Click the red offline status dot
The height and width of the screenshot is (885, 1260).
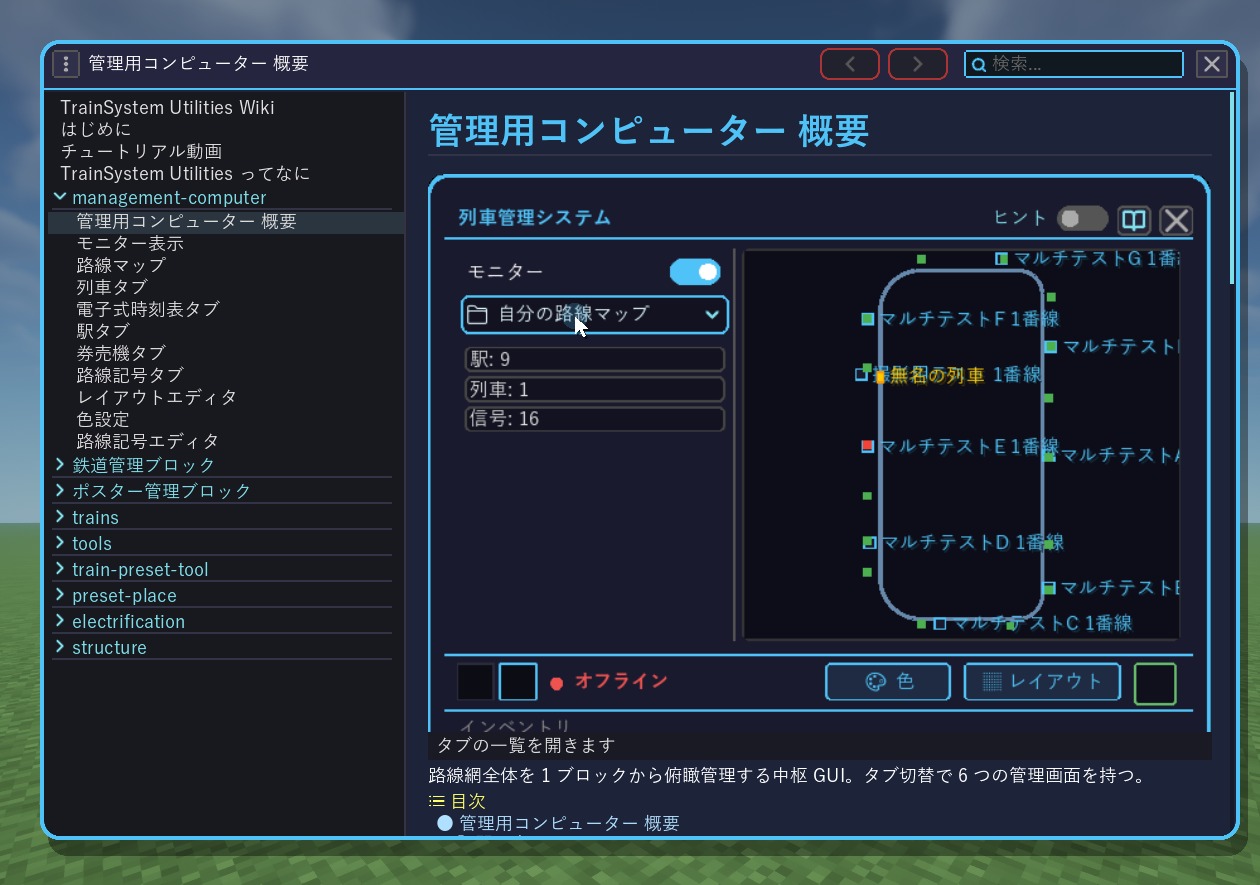click(557, 684)
